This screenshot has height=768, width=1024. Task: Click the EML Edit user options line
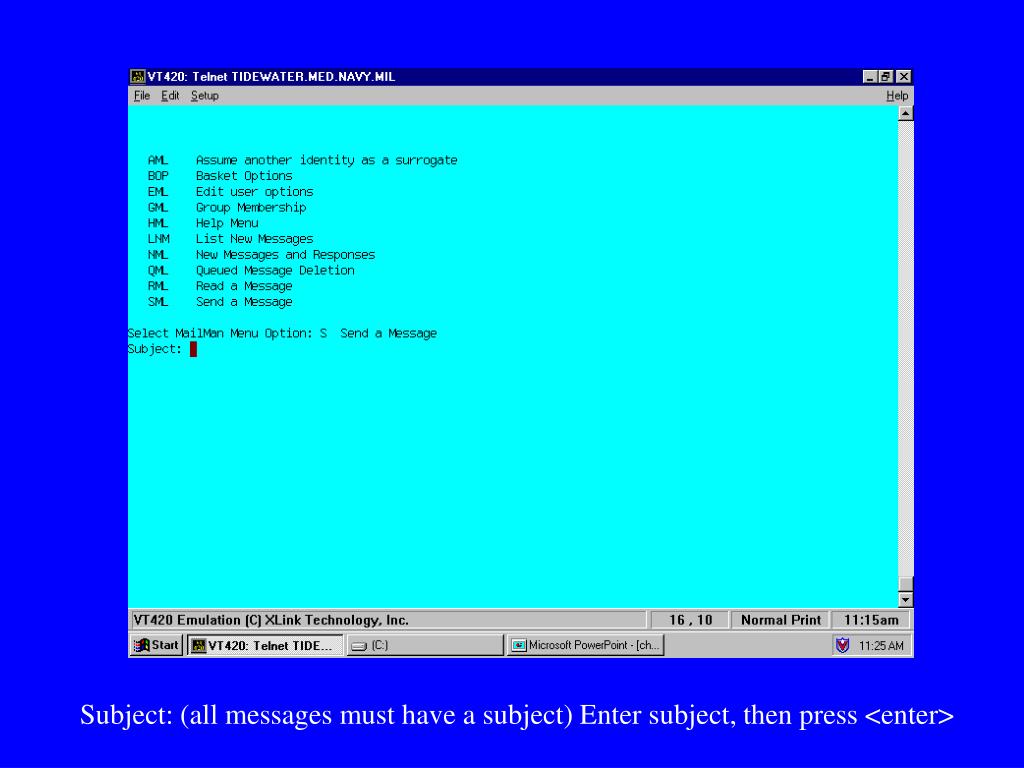coord(231,192)
